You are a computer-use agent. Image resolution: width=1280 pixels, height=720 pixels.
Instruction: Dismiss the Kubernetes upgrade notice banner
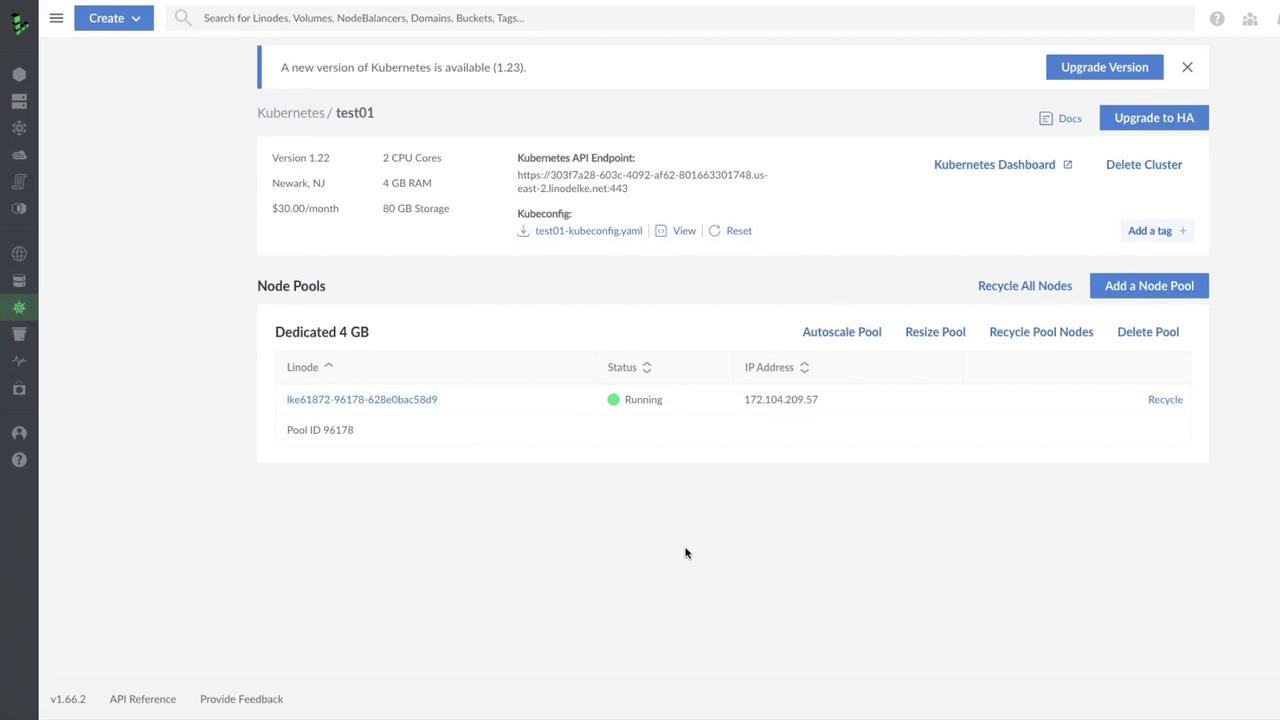[x=1187, y=67]
